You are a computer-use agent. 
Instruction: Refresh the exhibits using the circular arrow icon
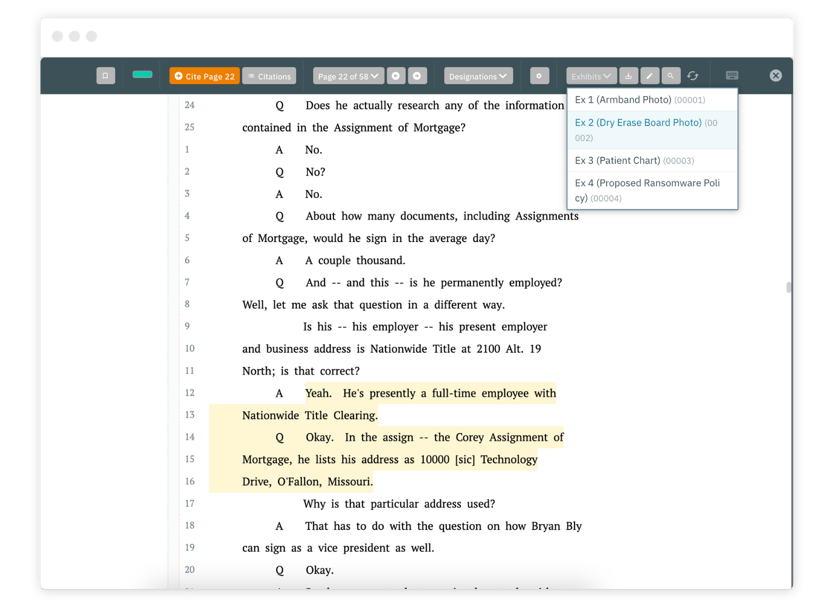693,75
